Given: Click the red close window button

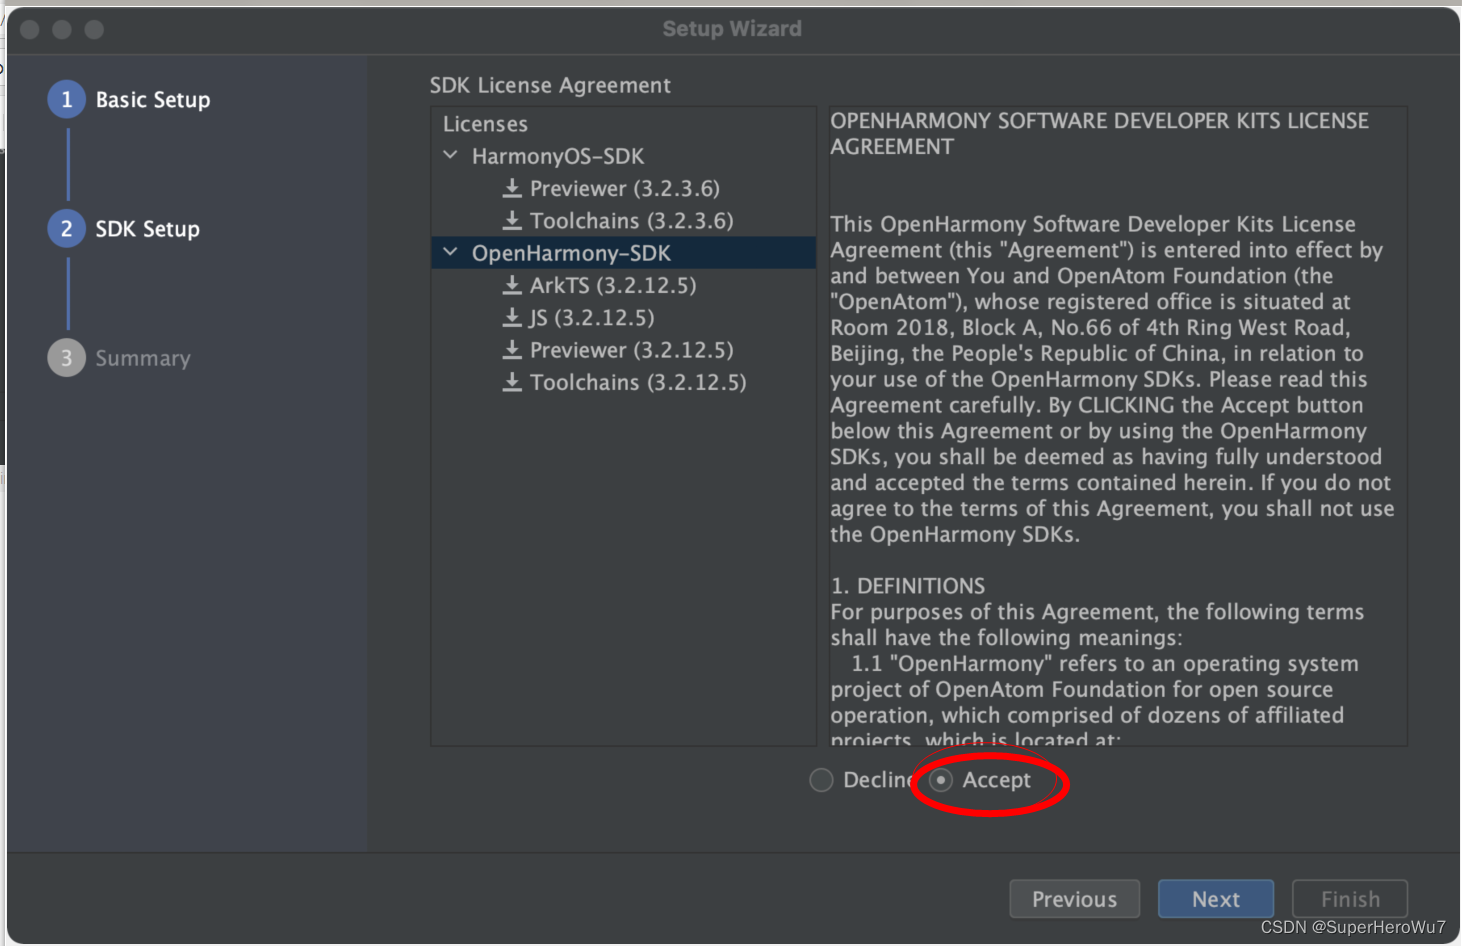Looking at the screenshot, I should [30, 29].
